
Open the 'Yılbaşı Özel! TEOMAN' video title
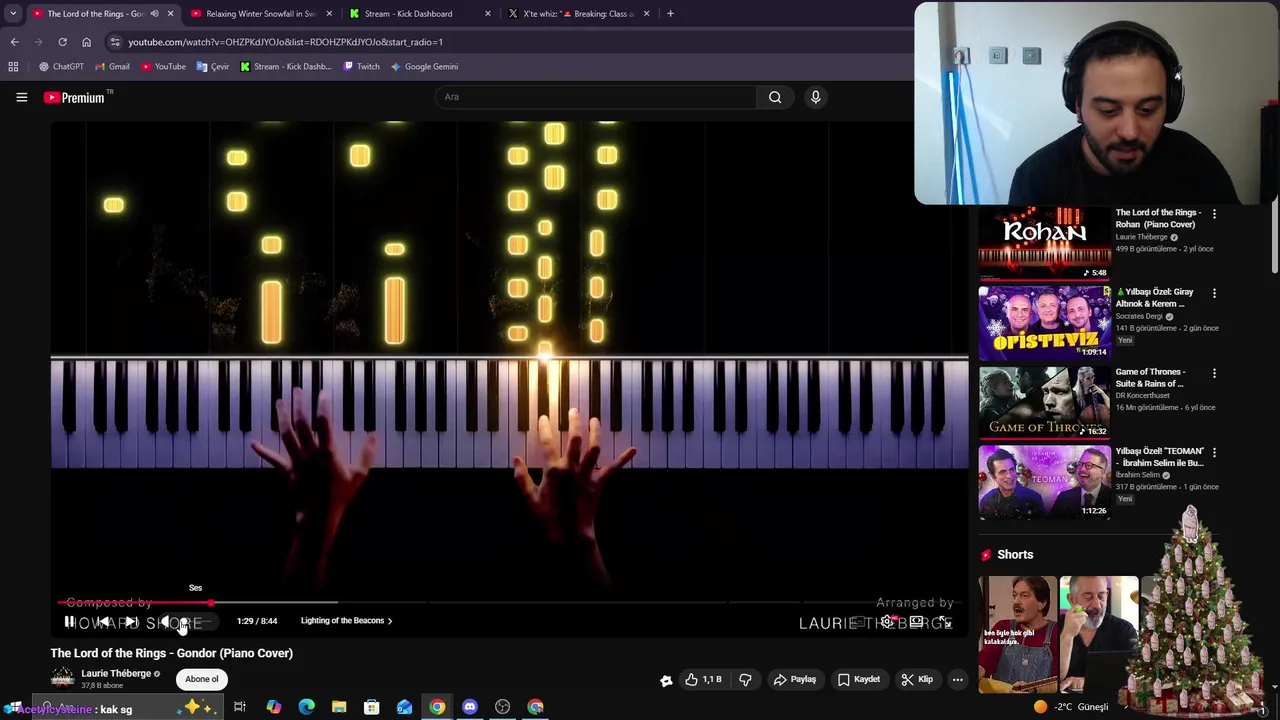[x=1159, y=457]
